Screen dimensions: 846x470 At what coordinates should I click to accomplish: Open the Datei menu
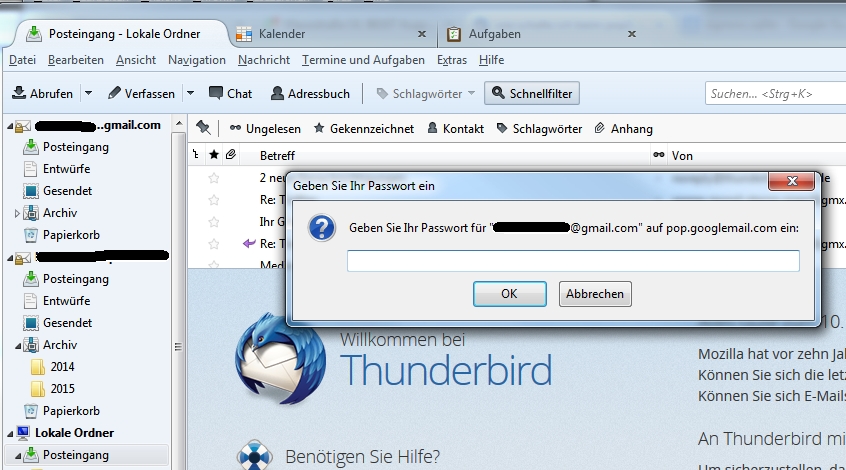click(x=22, y=60)
